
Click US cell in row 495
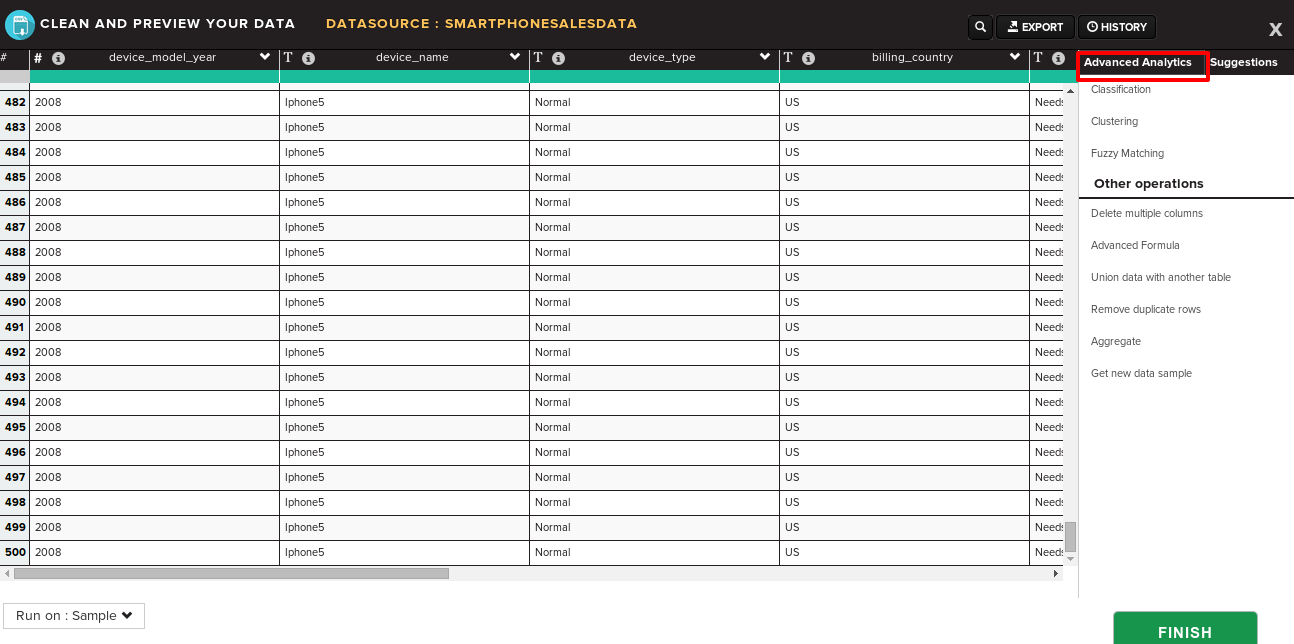905,427
